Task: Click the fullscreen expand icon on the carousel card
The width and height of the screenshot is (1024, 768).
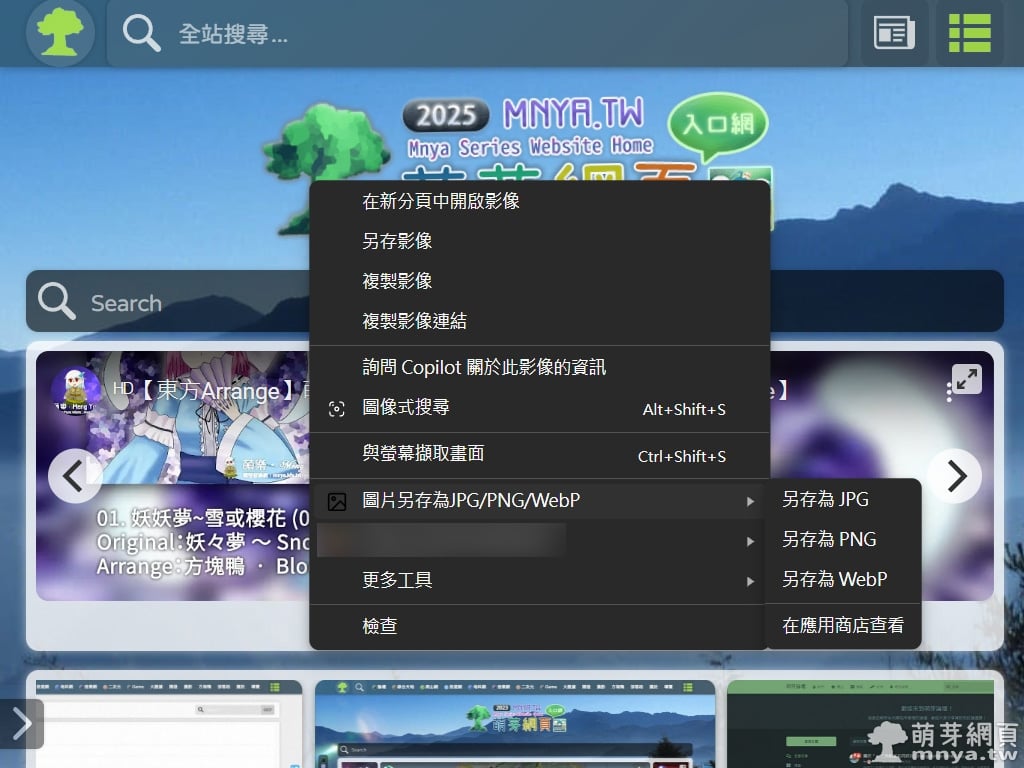Action: (964, 380)
